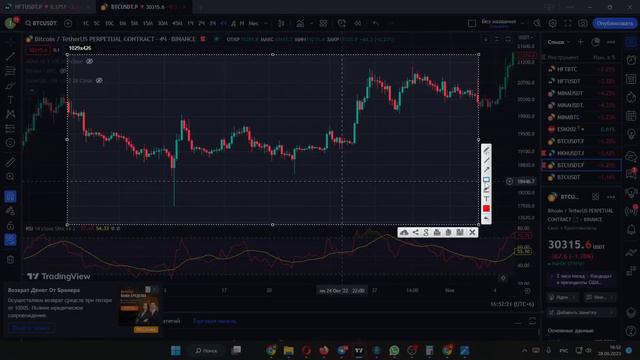Pick the red color in Lightshot toolbar
Viewport: 640px width, 360px height.
point(486,209)
